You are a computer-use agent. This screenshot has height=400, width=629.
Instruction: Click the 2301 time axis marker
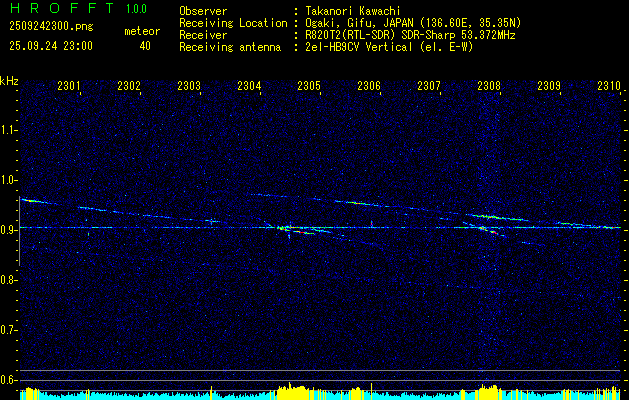pyautogui.click(x=69, y=86)
